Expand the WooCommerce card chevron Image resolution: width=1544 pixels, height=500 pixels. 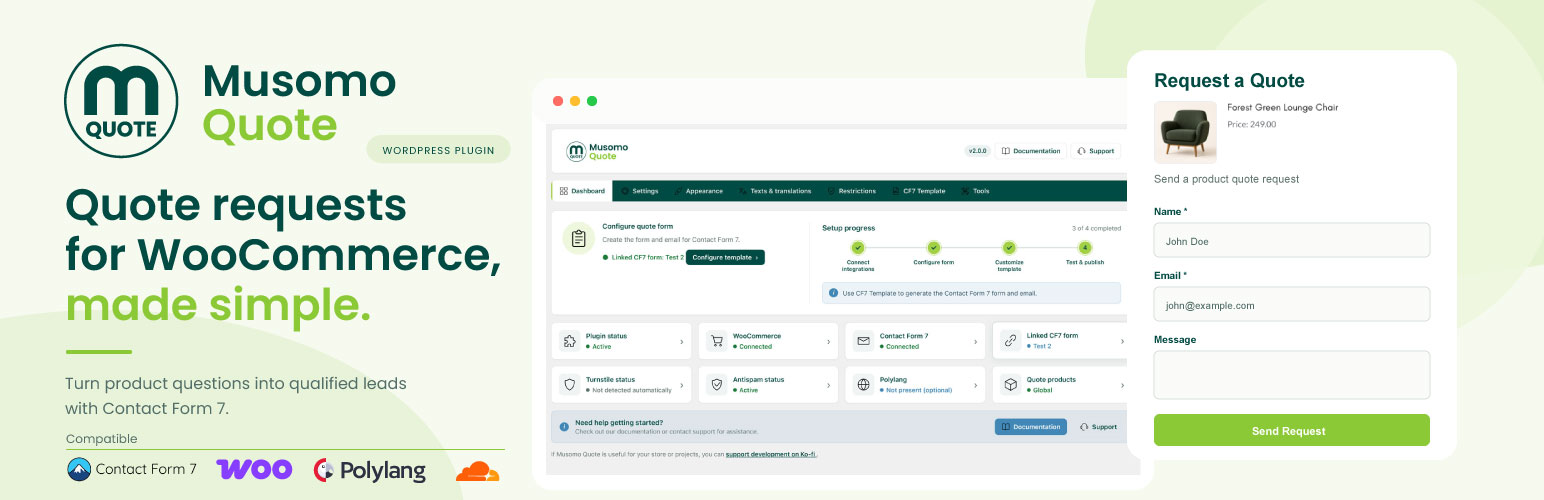(x=828, y=342)
